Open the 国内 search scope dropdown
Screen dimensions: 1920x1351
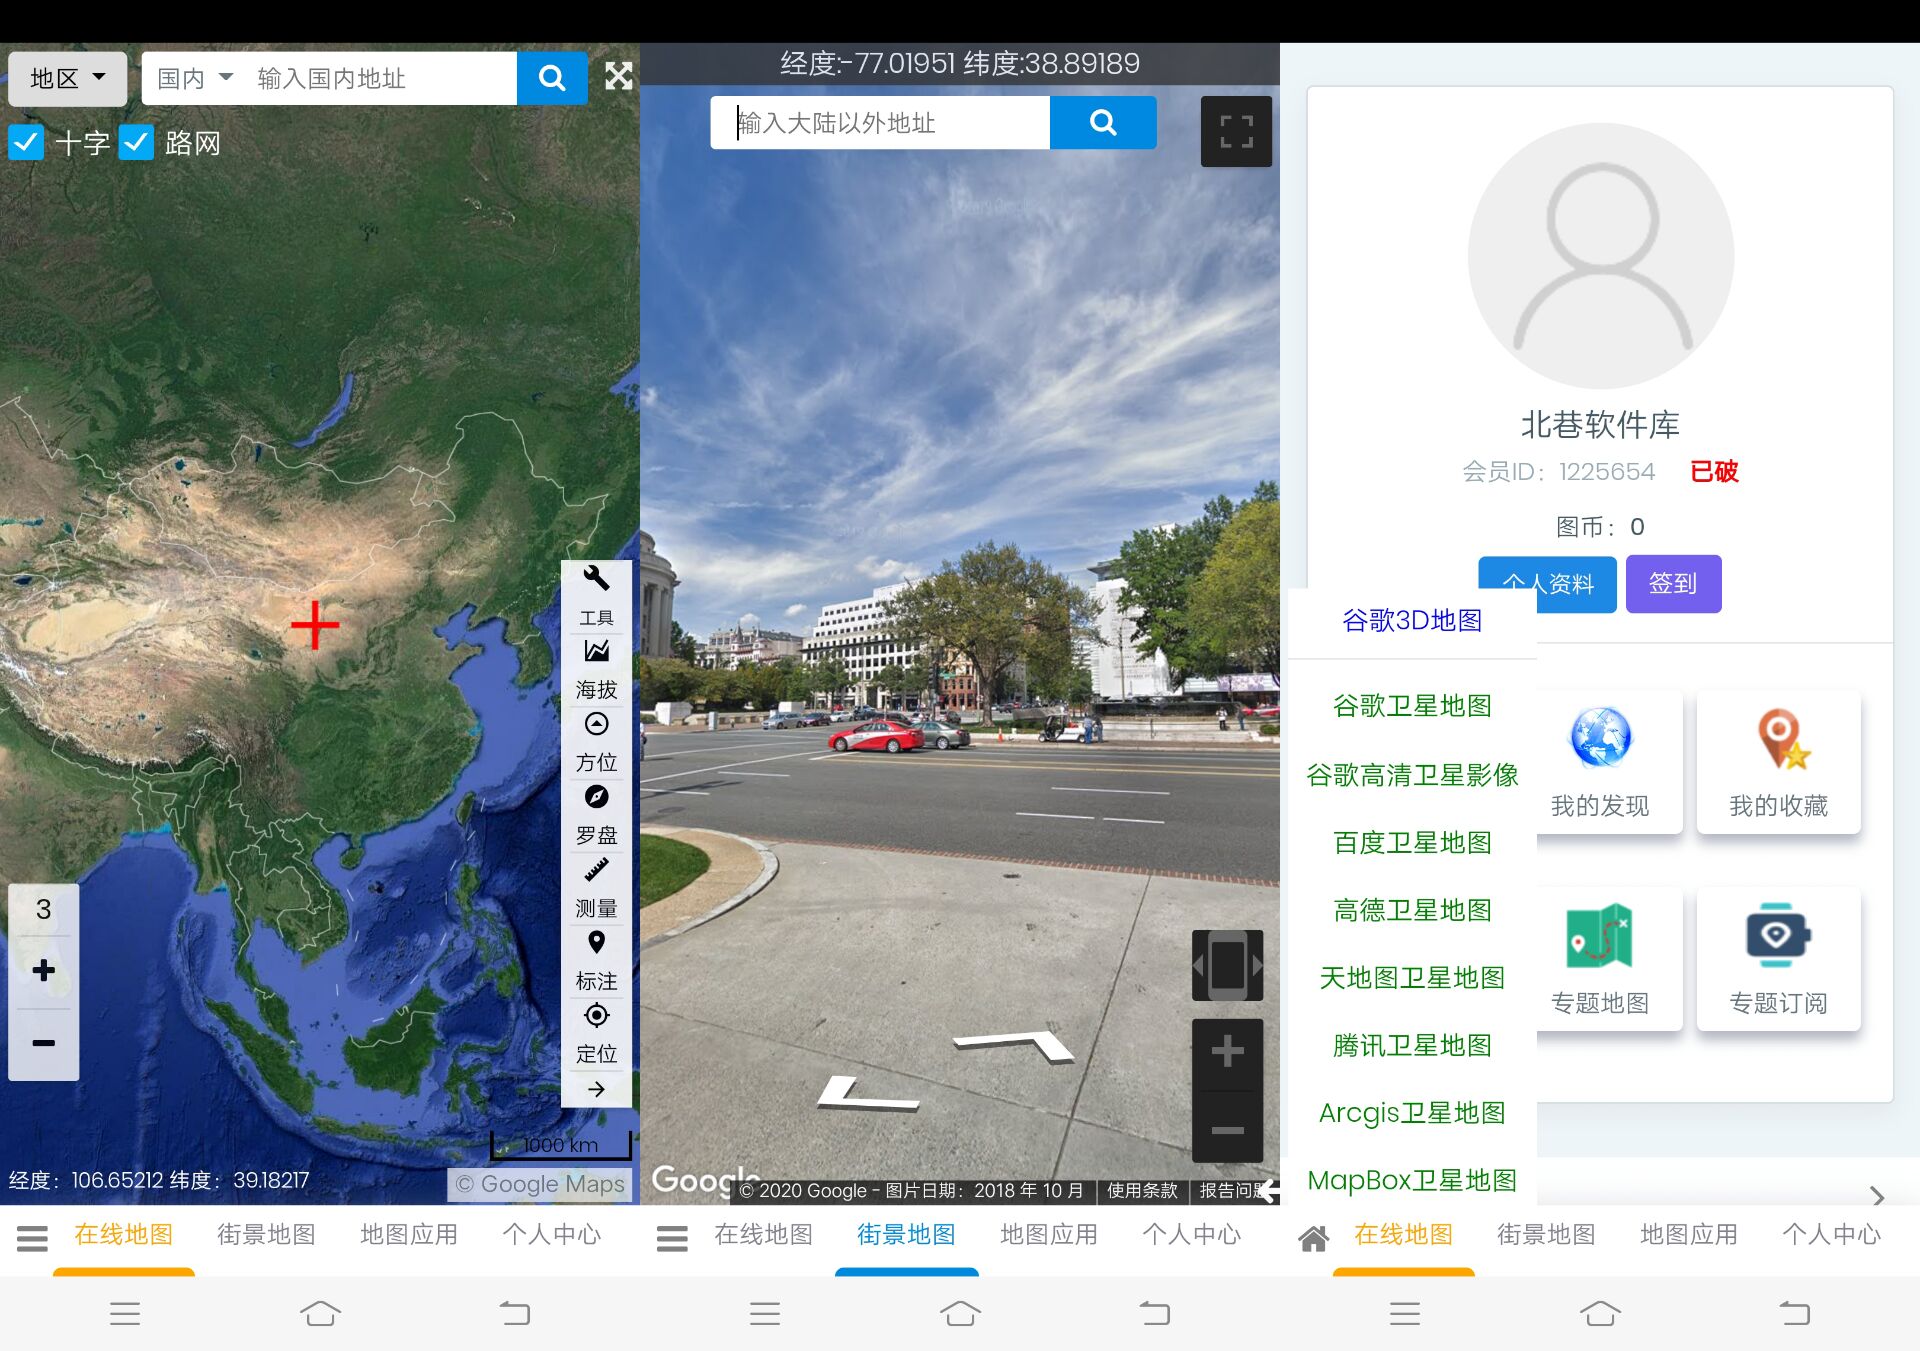(195, 78)
